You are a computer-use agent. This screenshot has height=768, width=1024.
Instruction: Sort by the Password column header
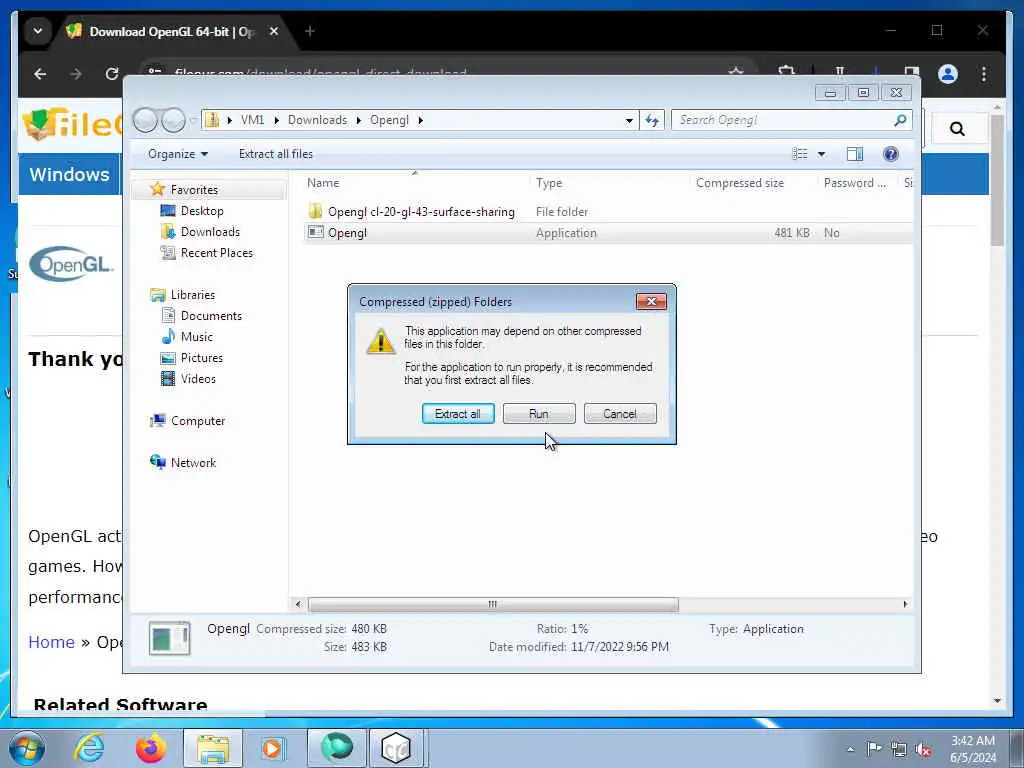[855, 184]
